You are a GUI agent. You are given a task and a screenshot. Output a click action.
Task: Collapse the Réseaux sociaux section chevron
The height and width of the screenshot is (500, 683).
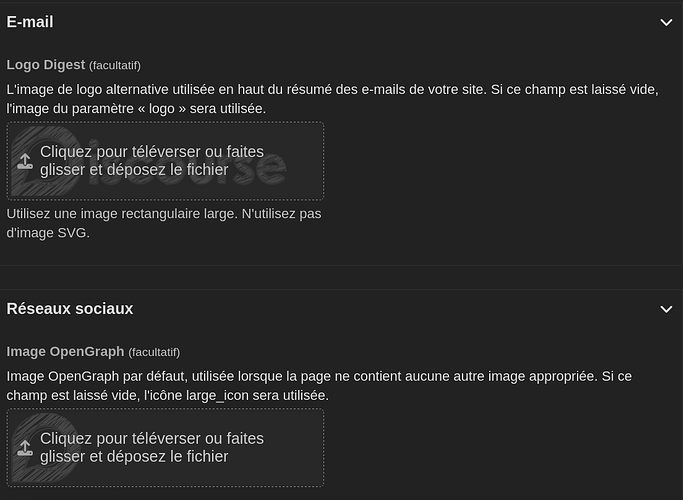tap(666, 310)
